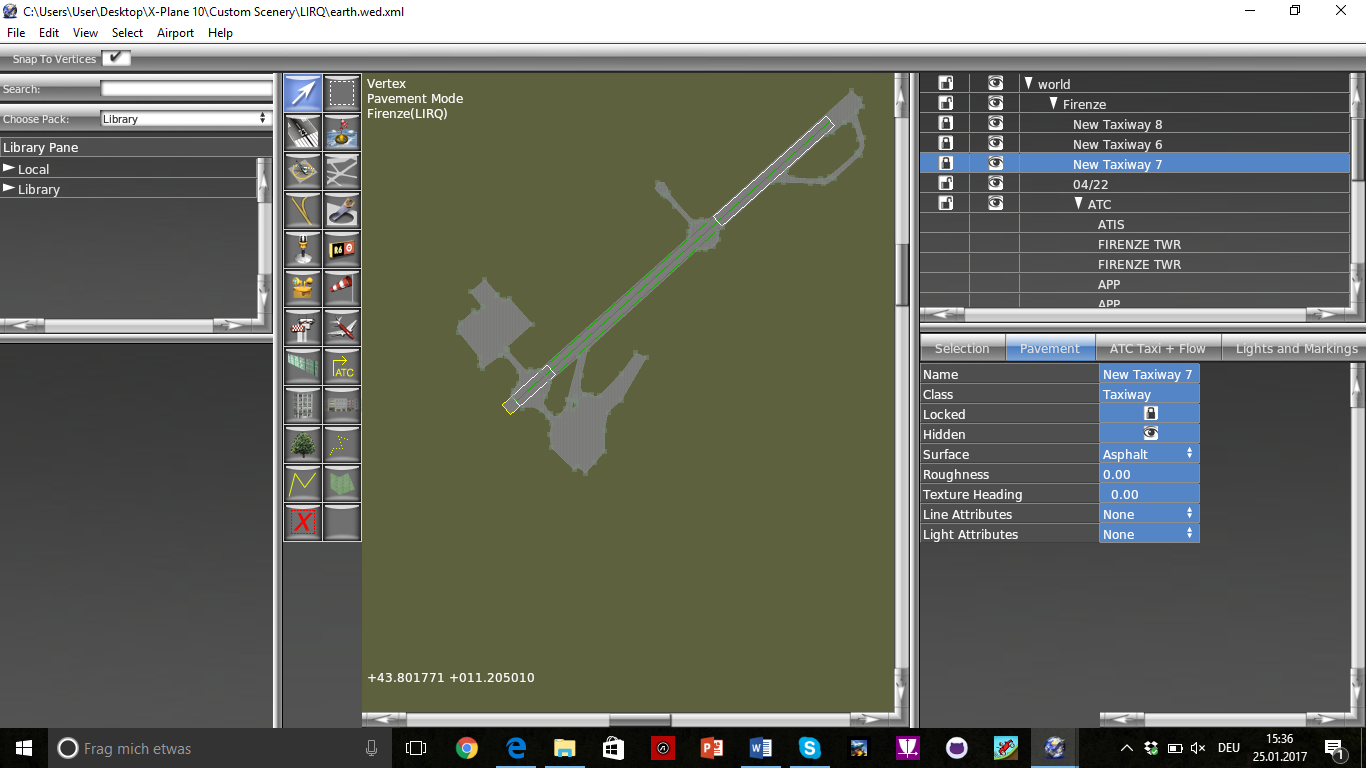Screen dimensions: 1366x768
Task: Choose the Facade tall building tool
Action: pyautogui.click(x=303, y=405)
